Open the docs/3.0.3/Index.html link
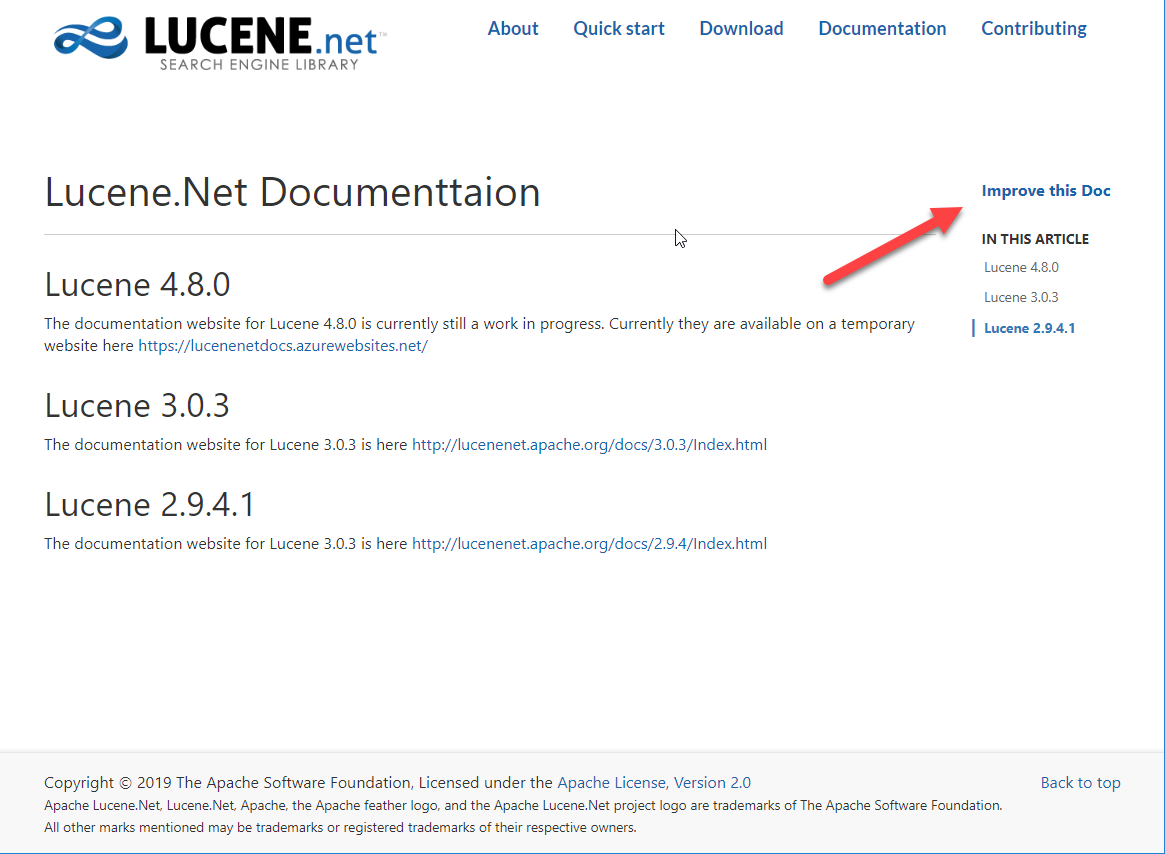 (589, 444)
